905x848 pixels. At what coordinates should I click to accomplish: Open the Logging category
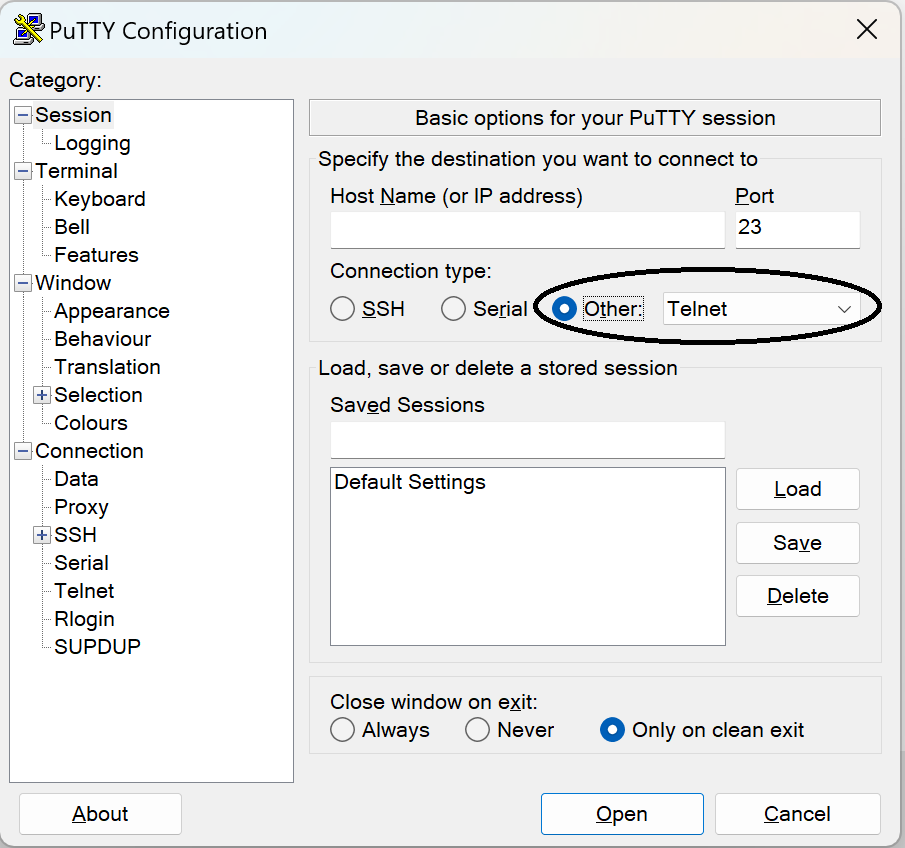(92, 143)
